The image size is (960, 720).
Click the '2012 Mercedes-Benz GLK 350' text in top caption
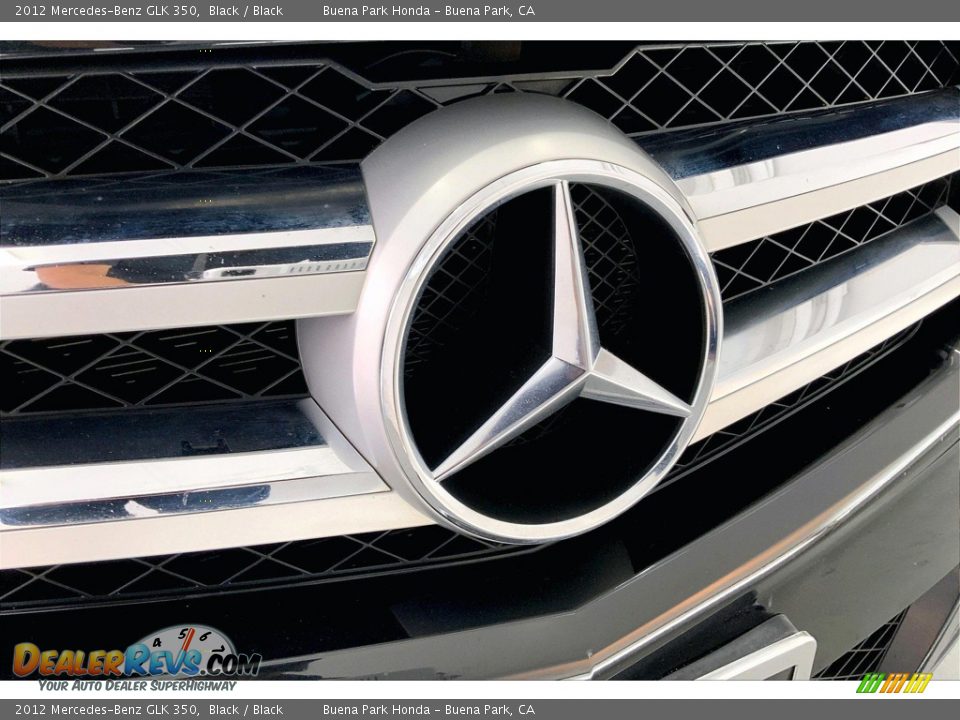tap(107, 10)
